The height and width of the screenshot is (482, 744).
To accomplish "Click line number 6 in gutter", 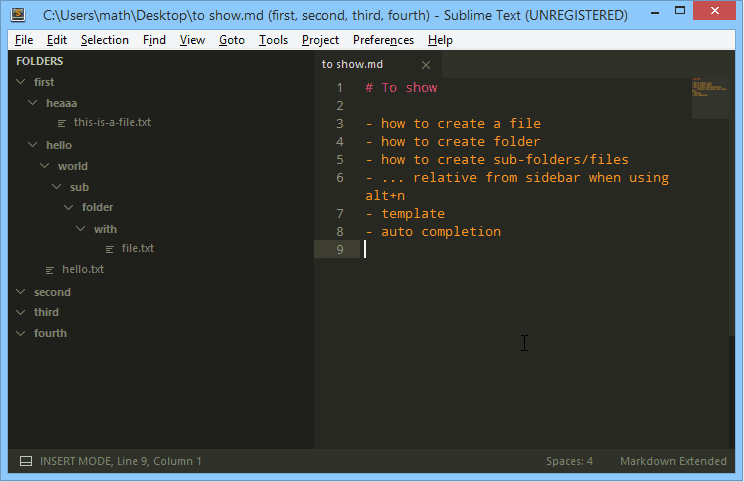I will tap(340, 178).
